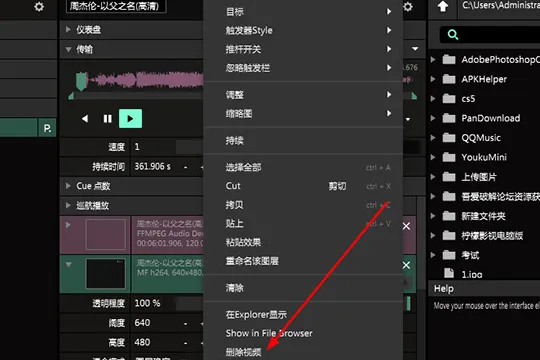Select the video track thumbnail
Viewport: 540px width, 360px height.
point(105,274)
